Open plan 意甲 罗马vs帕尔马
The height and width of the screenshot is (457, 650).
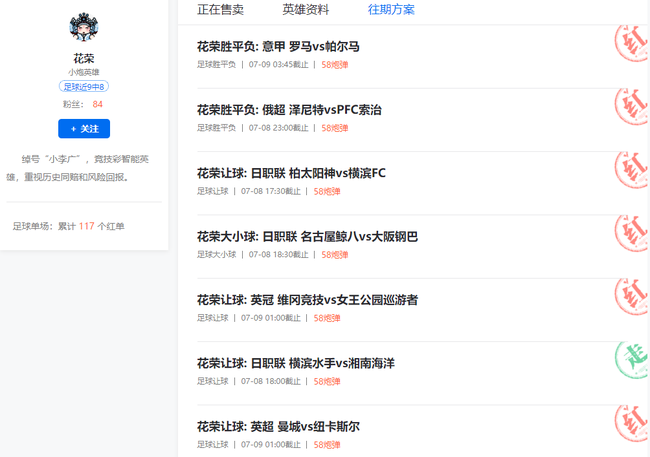278,46
